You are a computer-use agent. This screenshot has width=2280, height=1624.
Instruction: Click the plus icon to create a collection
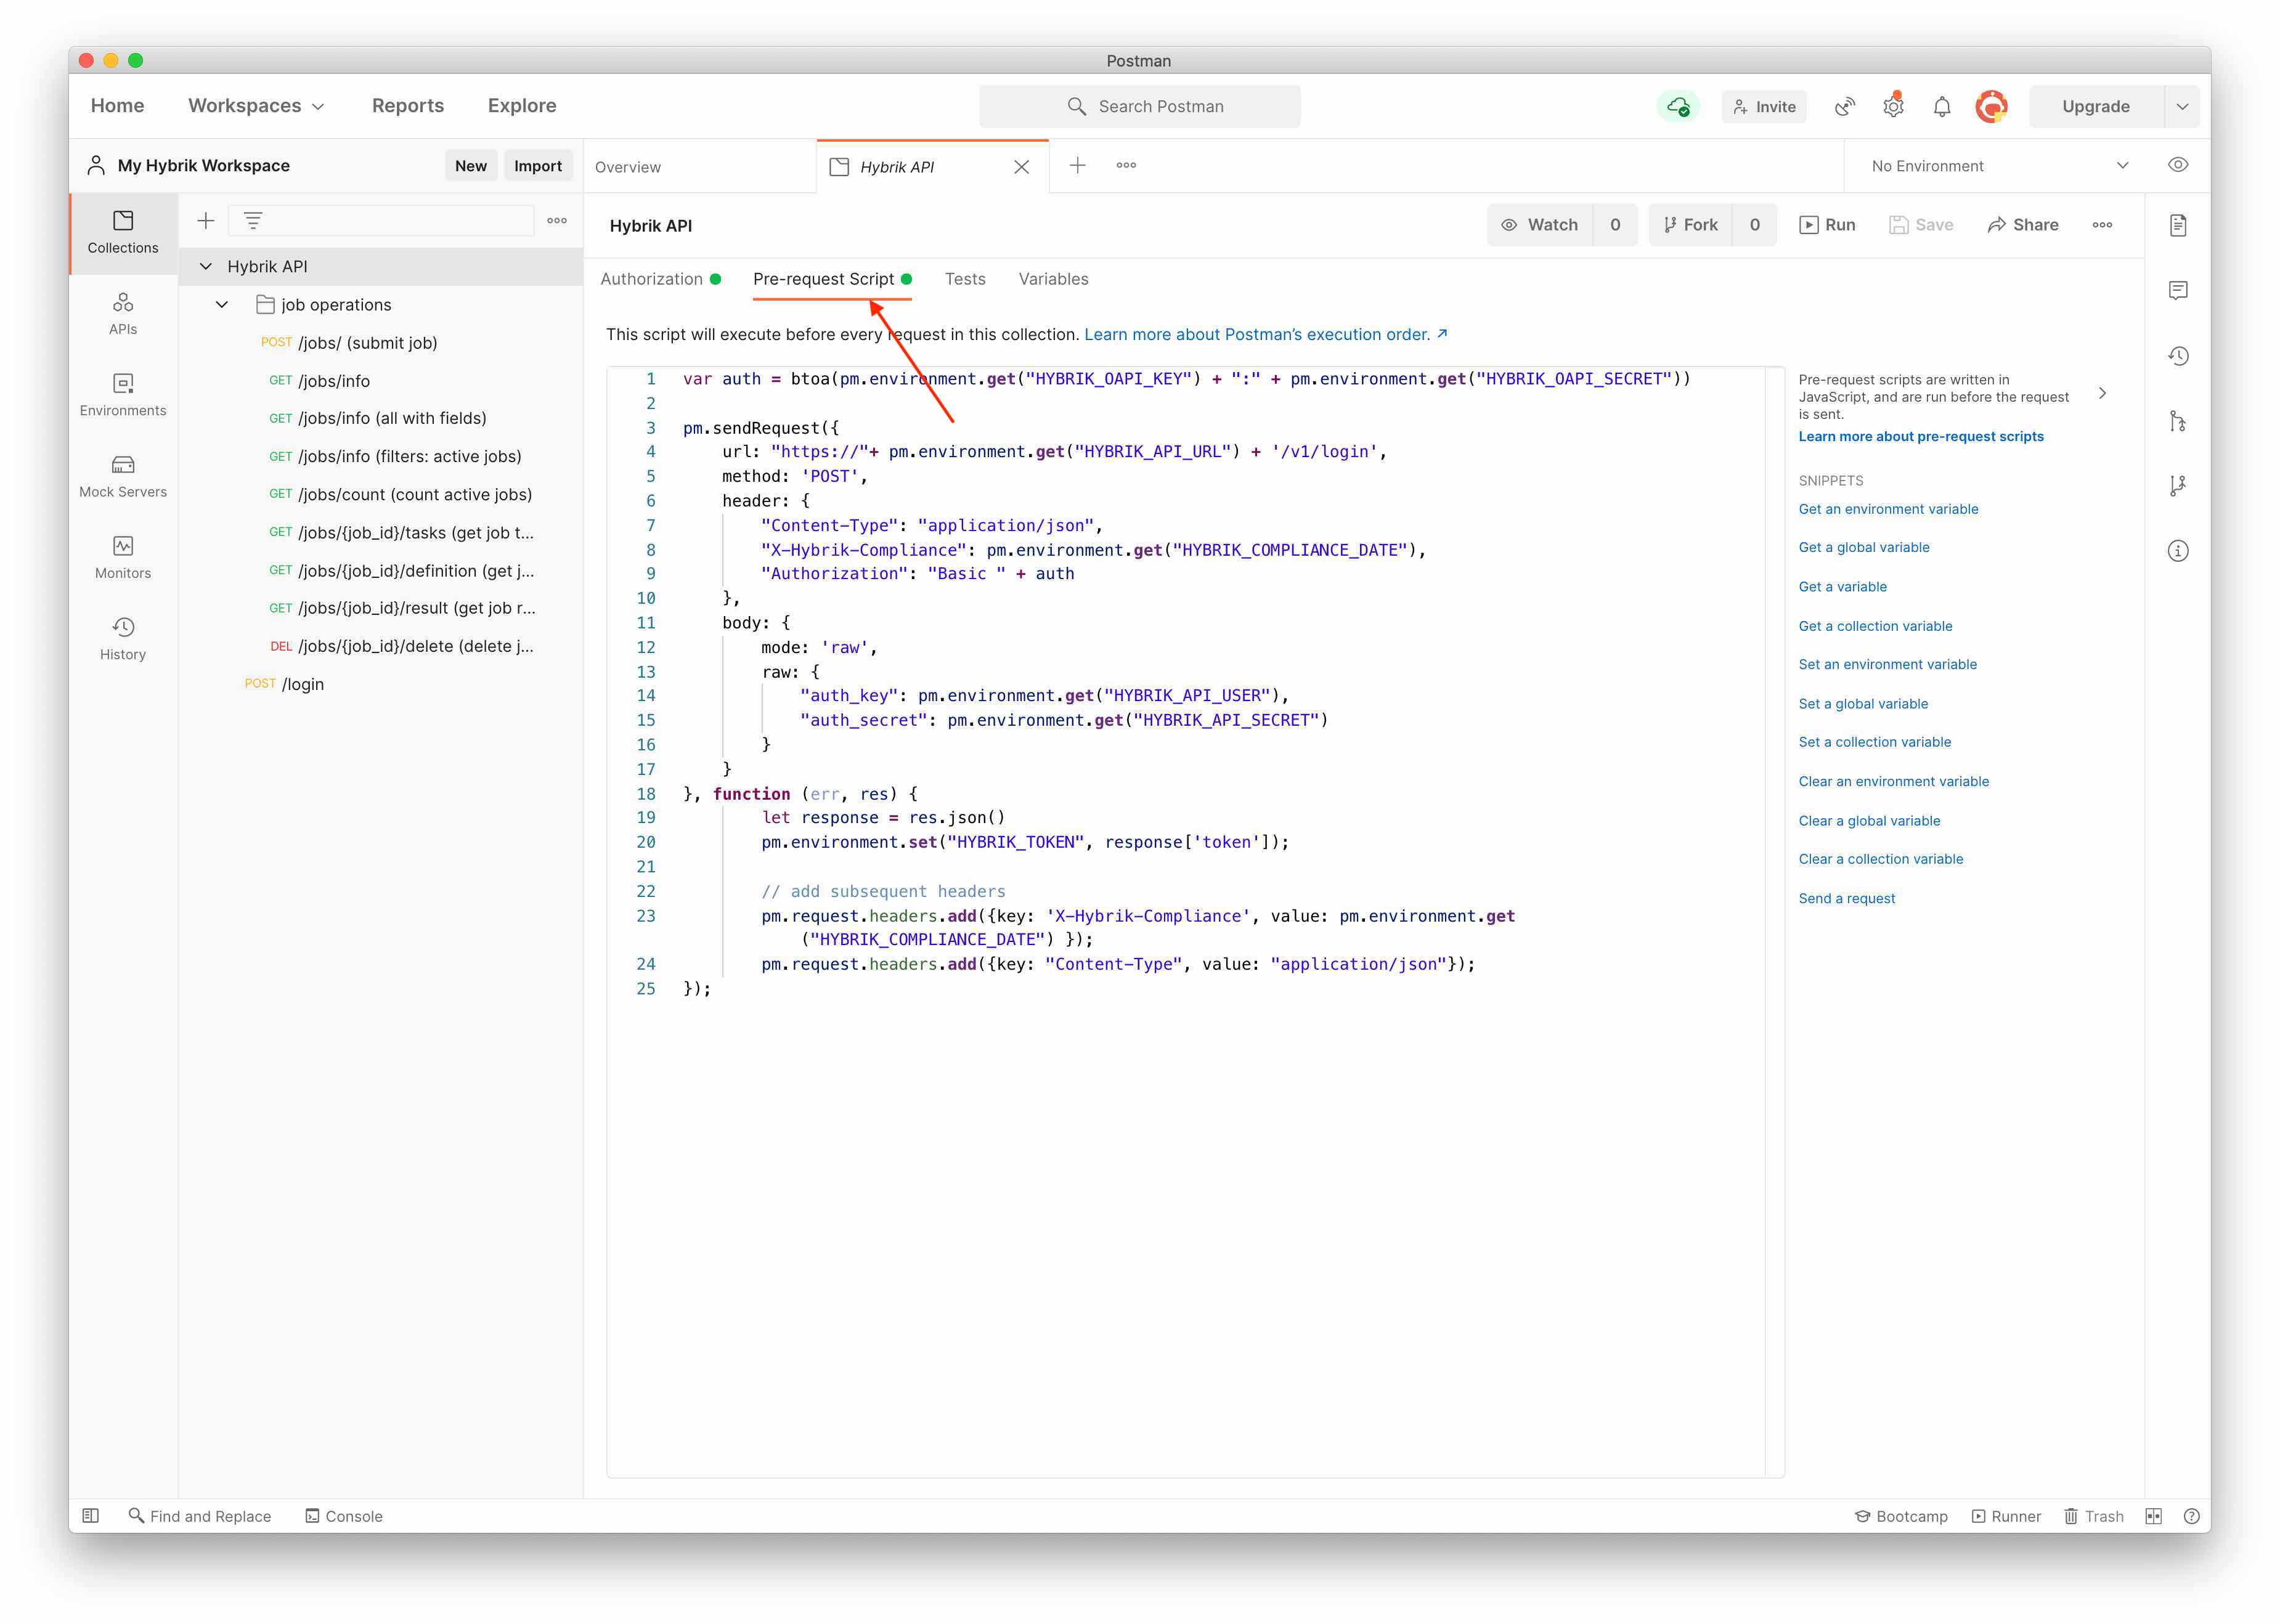point(206,220)
